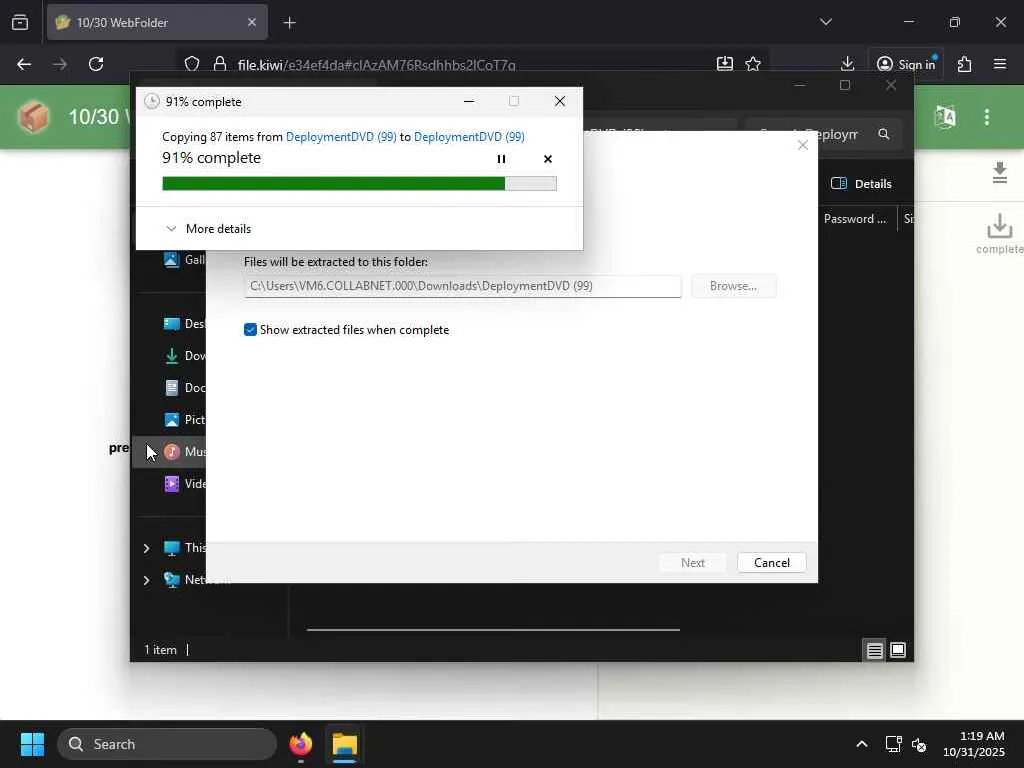
Task: Close the extract wizard dialog
Action: pyautogui.click(x=803, y=145)
